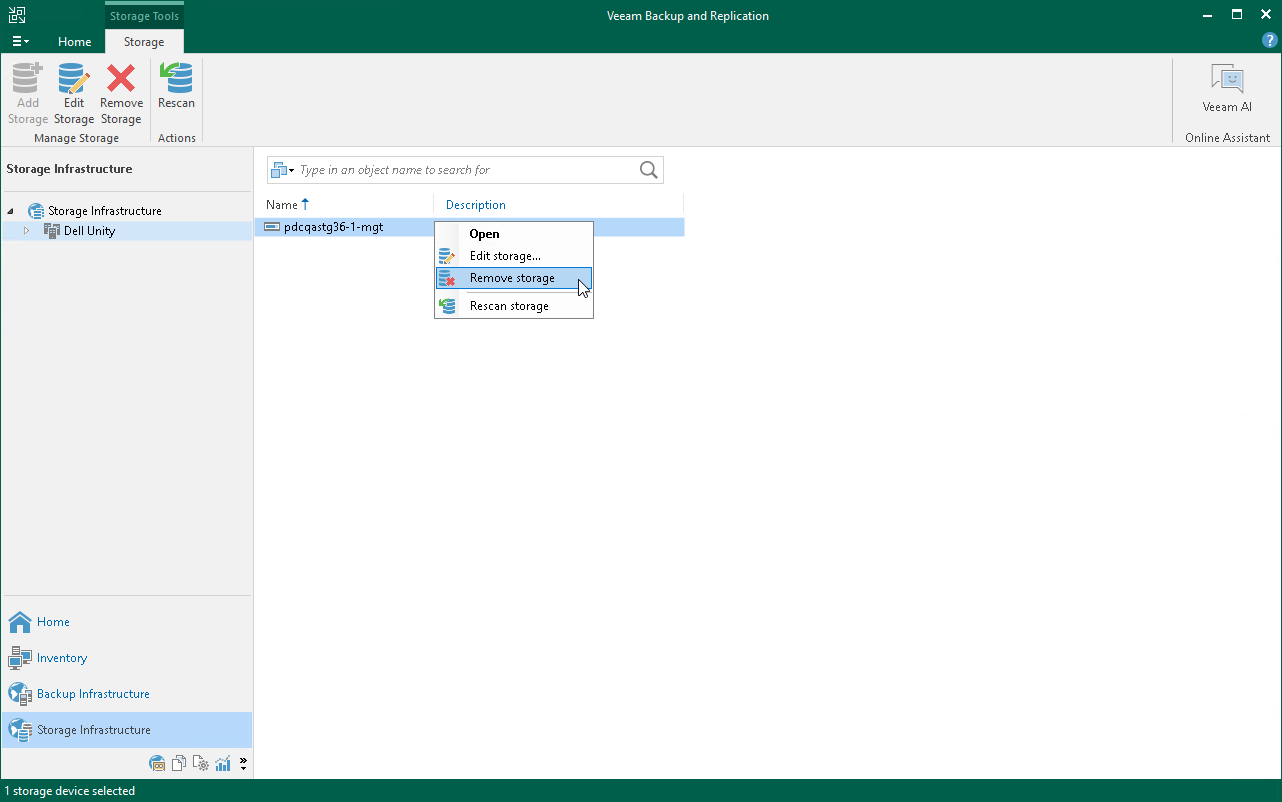Open the main hamburger menu dropdown
Viewport: 1282px width, 802px height.
coord(20,42)
